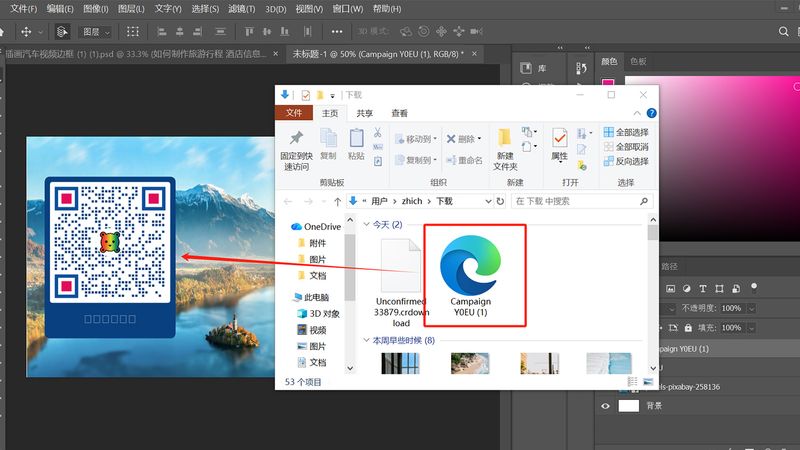This screenshot has height=450, width=800.
Task: Select the Move tool in Photoshop options bar
Action: point(26,32)
